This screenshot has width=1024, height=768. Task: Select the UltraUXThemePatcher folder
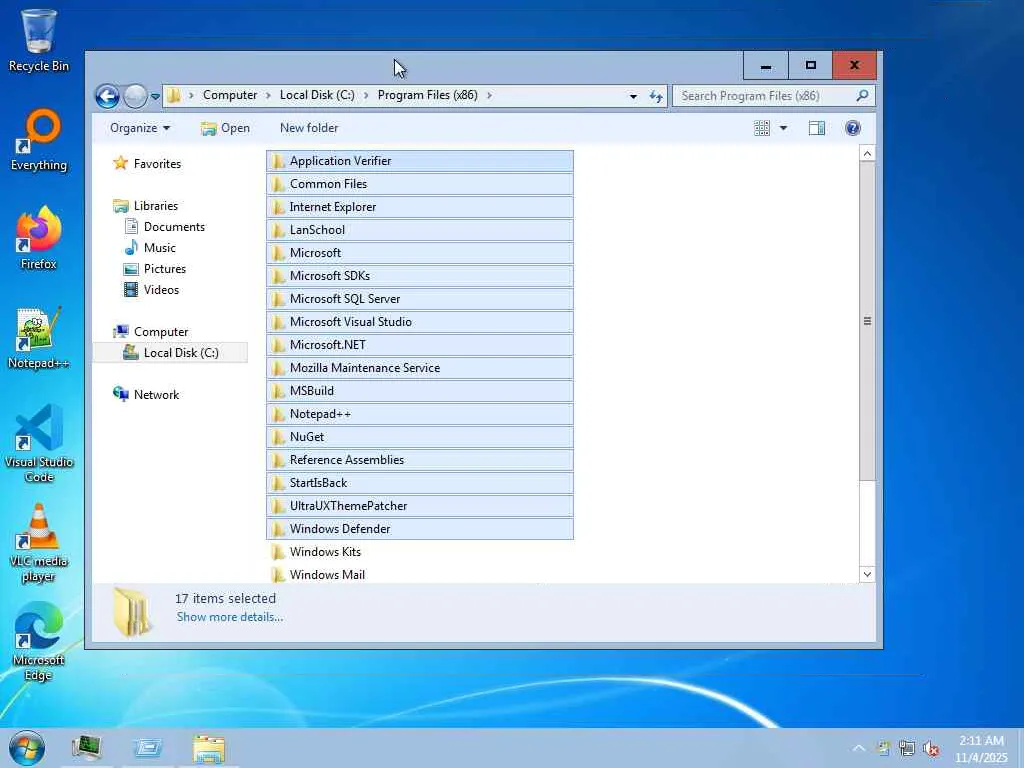(x=420, y=505)
